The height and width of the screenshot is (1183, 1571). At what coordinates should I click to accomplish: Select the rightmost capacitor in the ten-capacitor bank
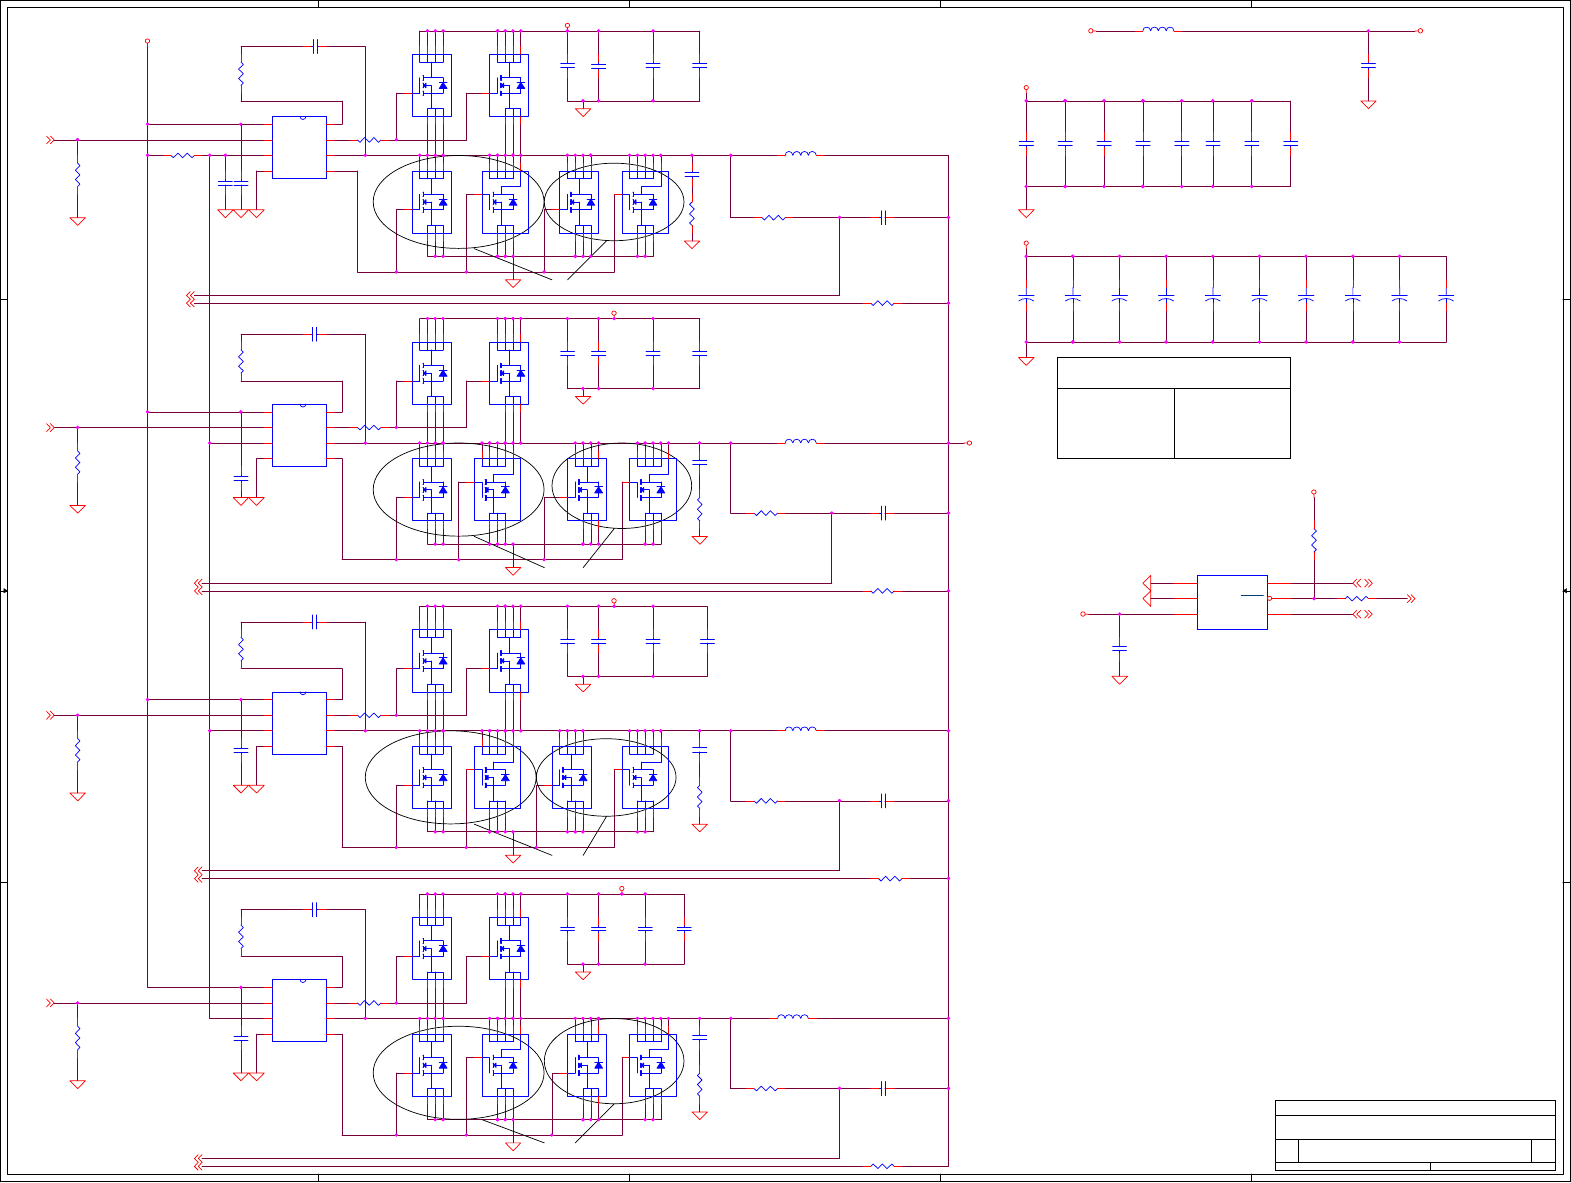(1445, 298)
